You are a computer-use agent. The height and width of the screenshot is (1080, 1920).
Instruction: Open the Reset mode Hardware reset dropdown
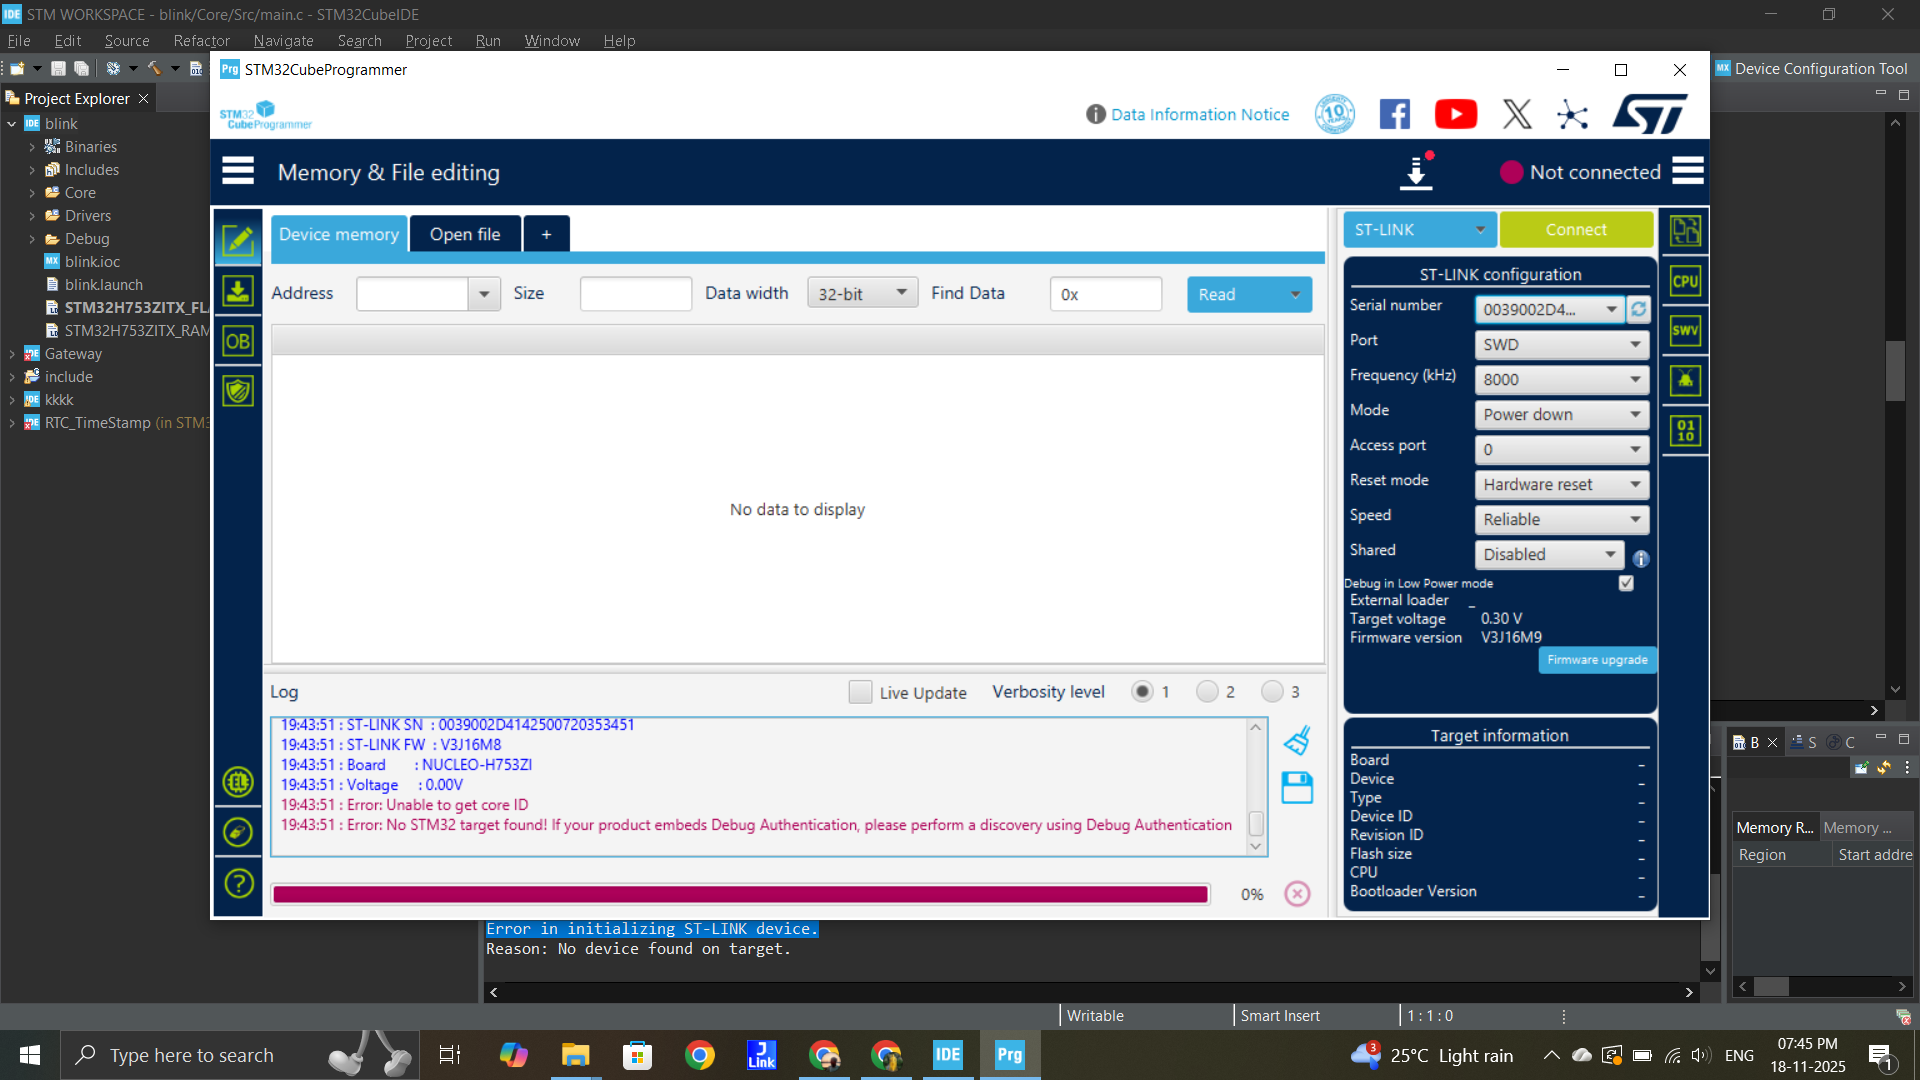(1561, 484)
